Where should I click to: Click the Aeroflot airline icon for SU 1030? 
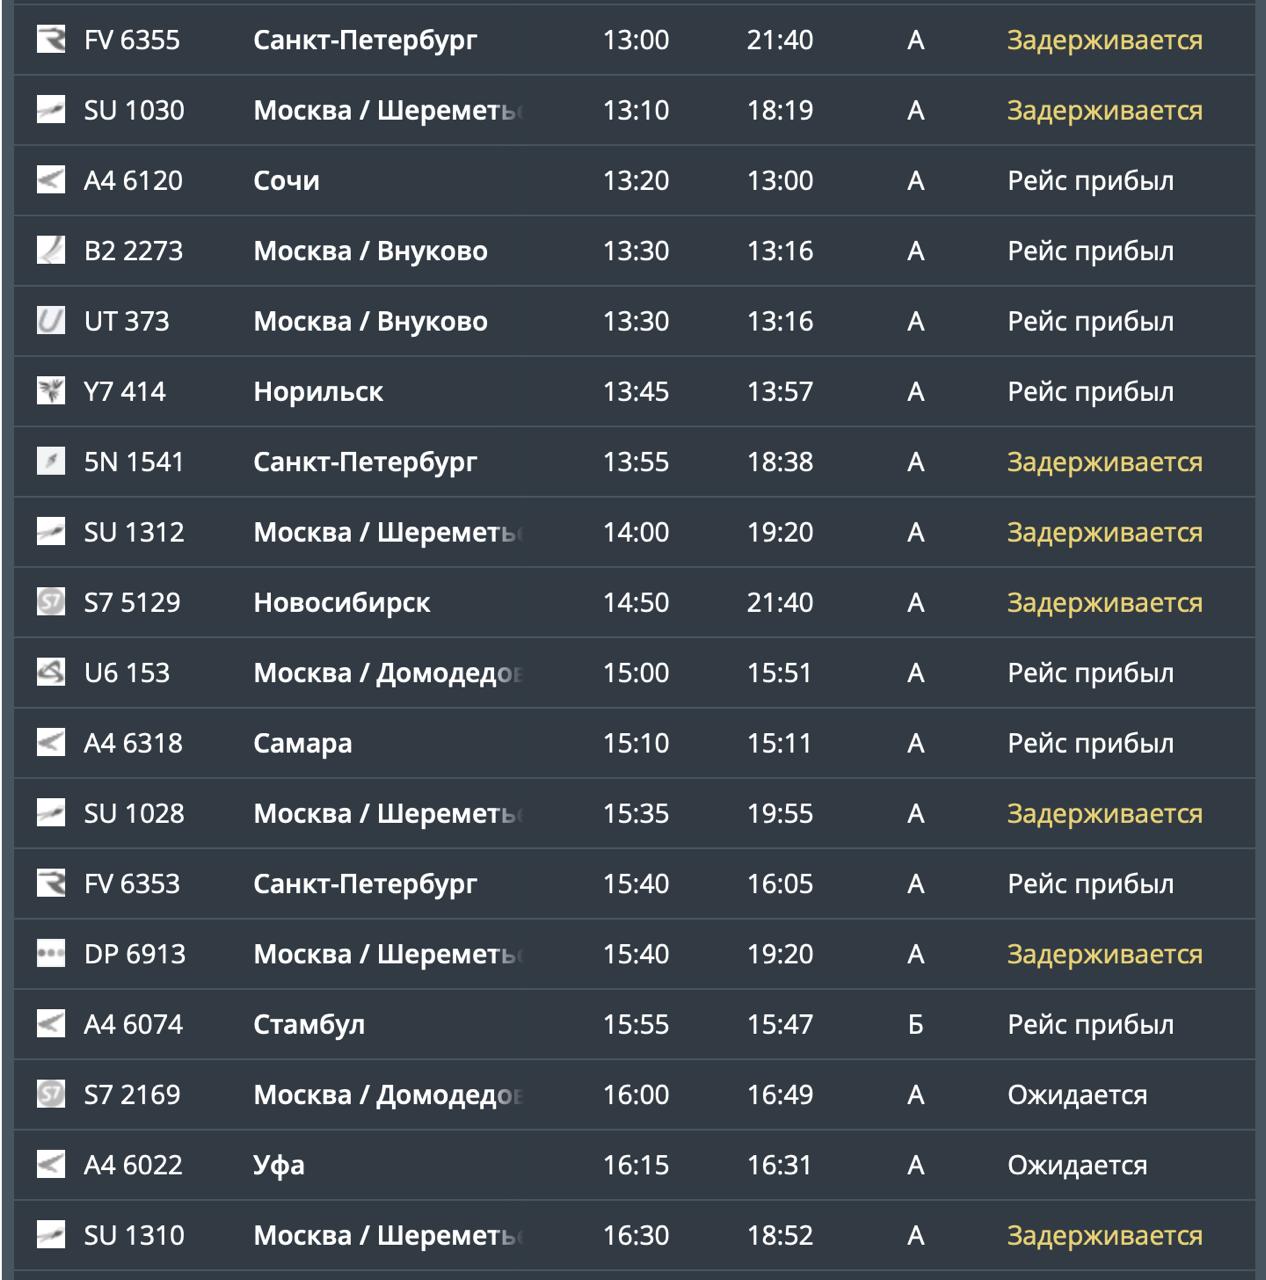point(50,110)
